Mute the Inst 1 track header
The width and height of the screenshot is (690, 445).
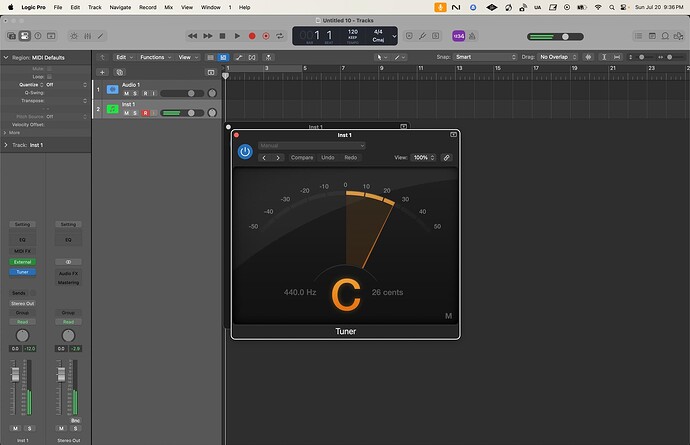tap(126, 113)
